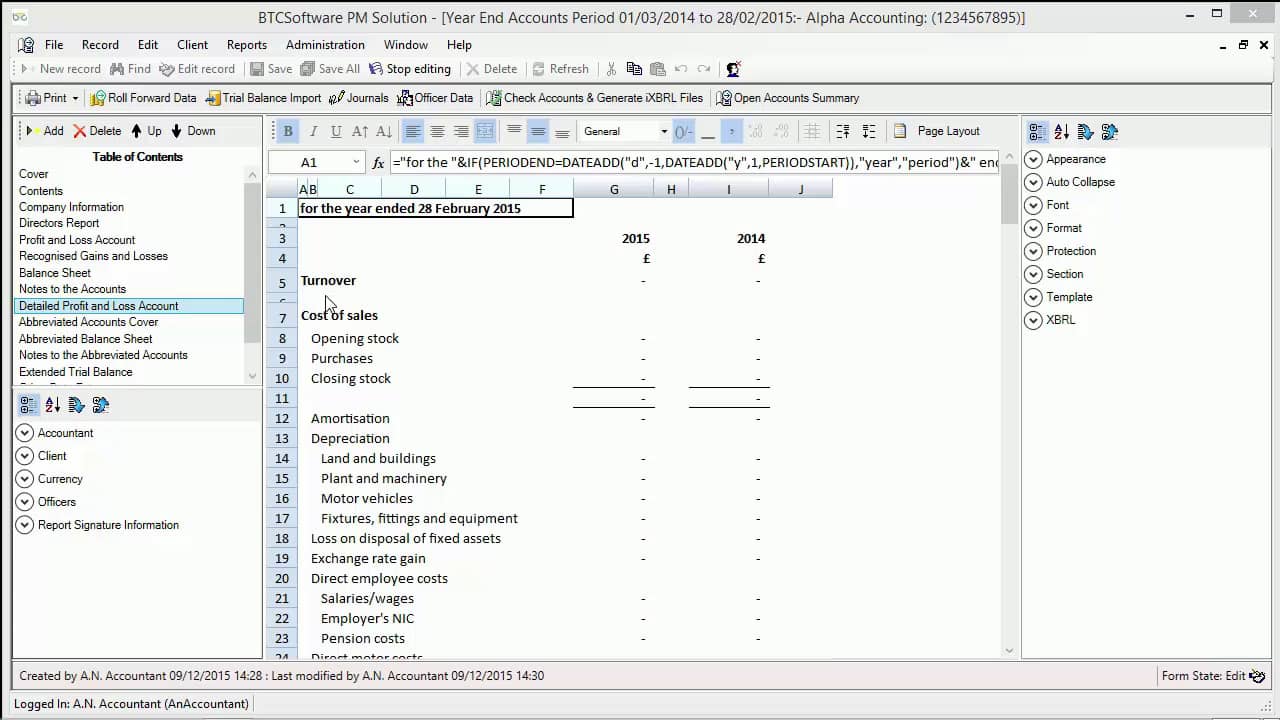Click the increase font size icon
This screenshot has width=1280, height=720.
360,131
